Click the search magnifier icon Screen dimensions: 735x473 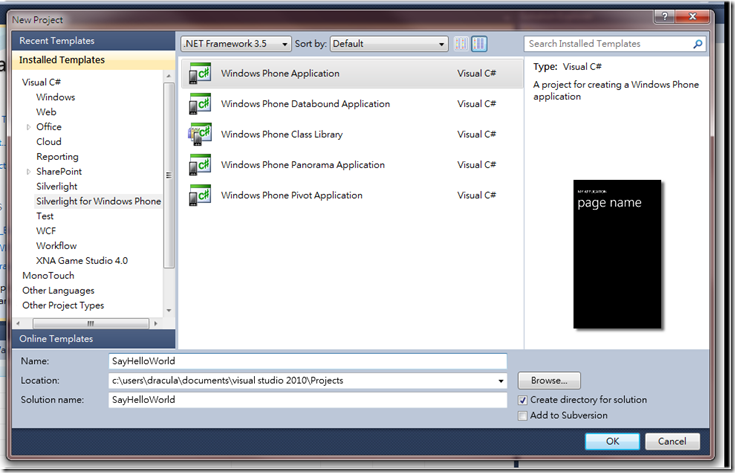[x=698, y=44]
